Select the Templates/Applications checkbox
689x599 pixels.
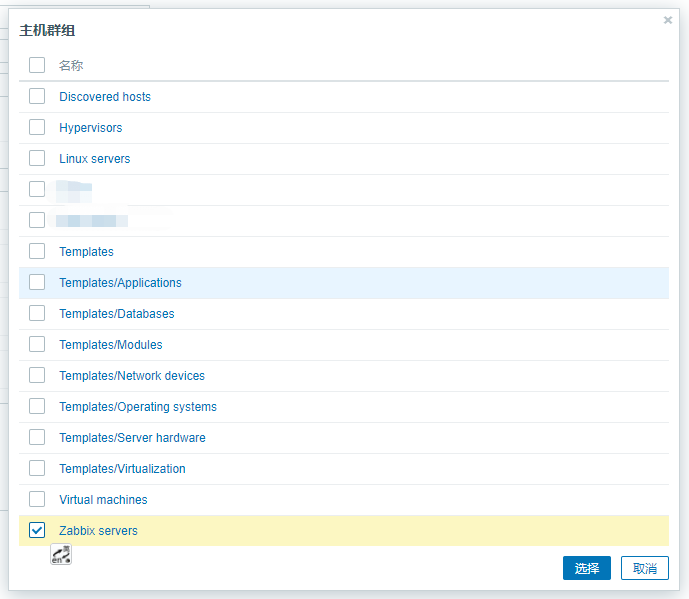[37, 282]
